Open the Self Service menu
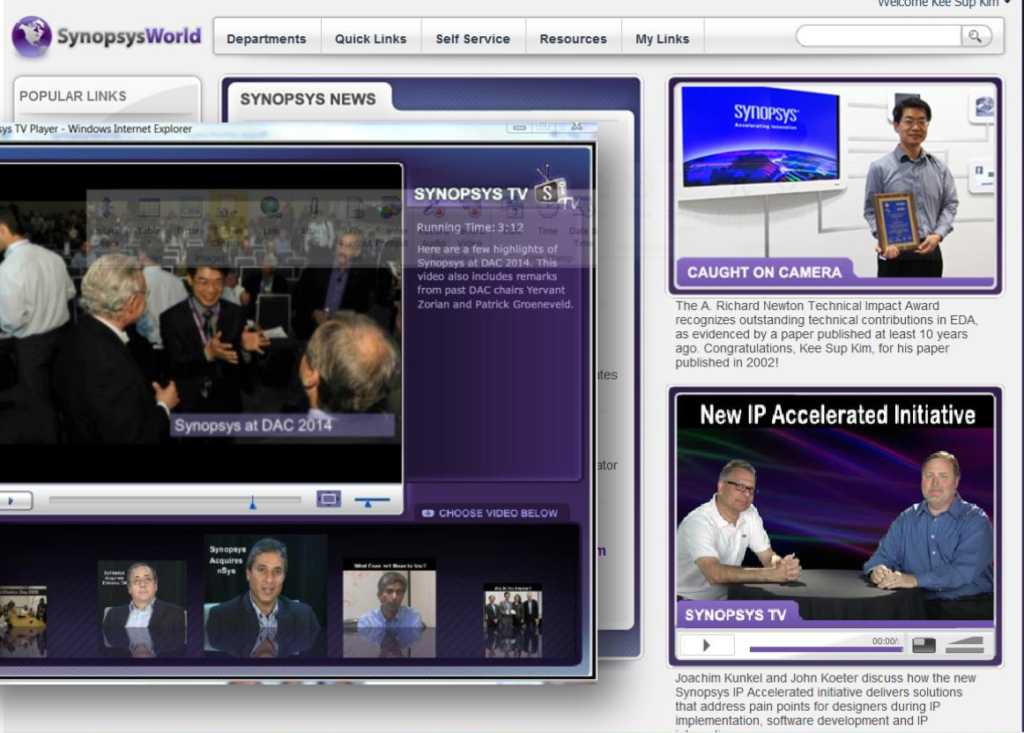1024x733 pixels. [x=473, y=39]
